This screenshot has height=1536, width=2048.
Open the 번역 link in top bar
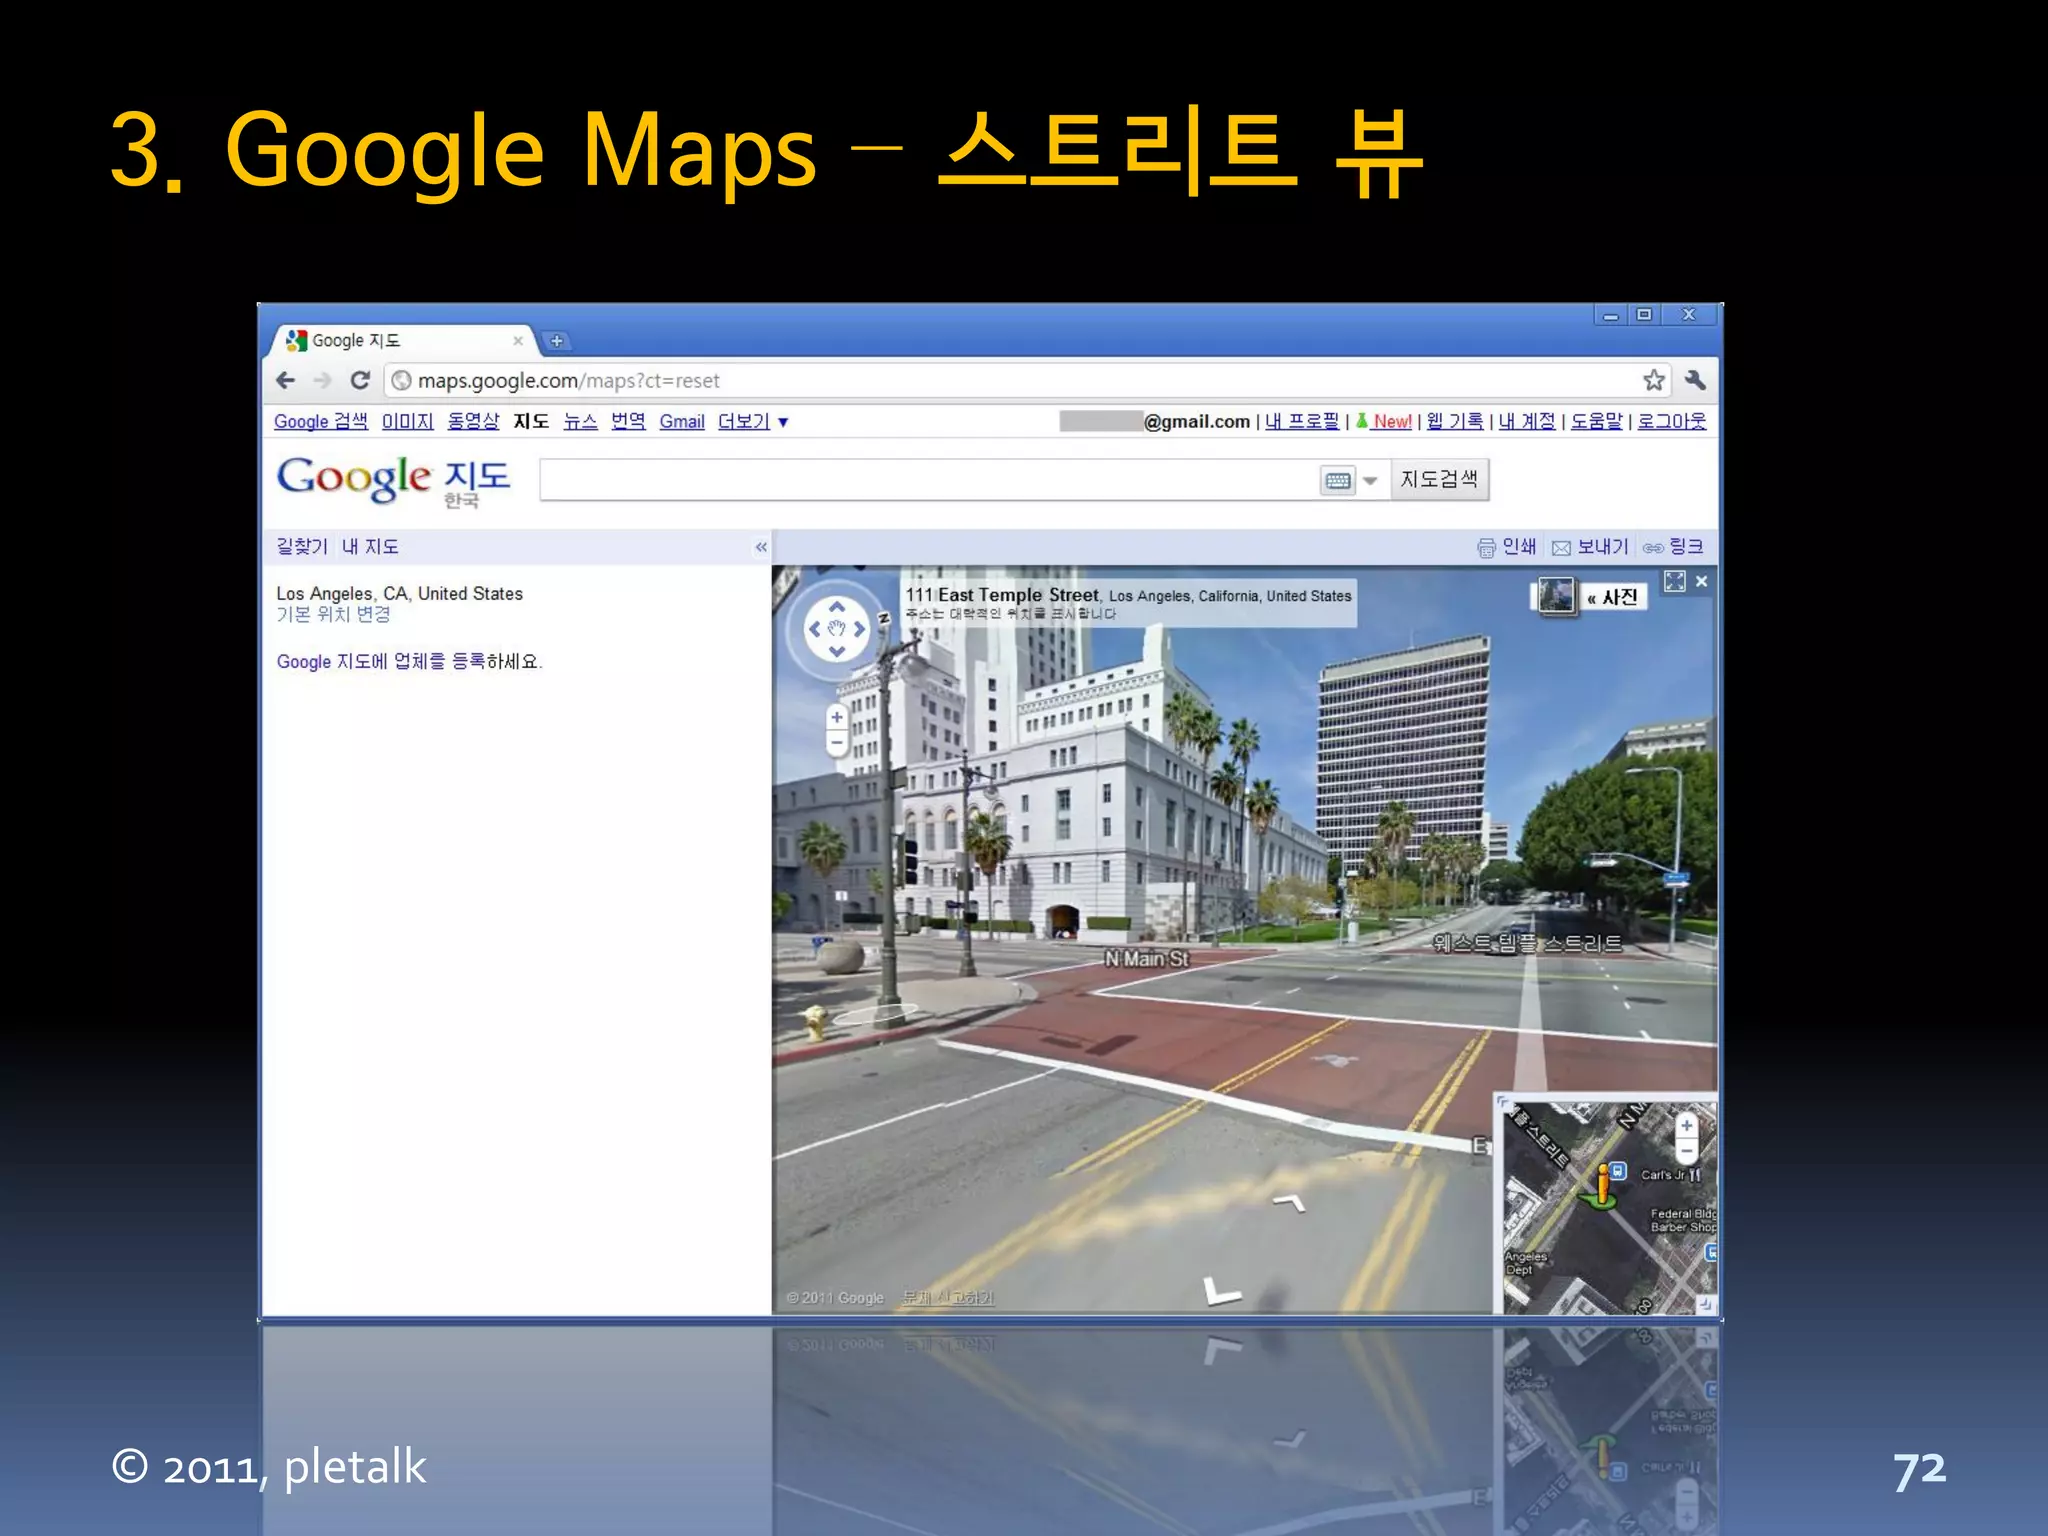tap(628, 421)
